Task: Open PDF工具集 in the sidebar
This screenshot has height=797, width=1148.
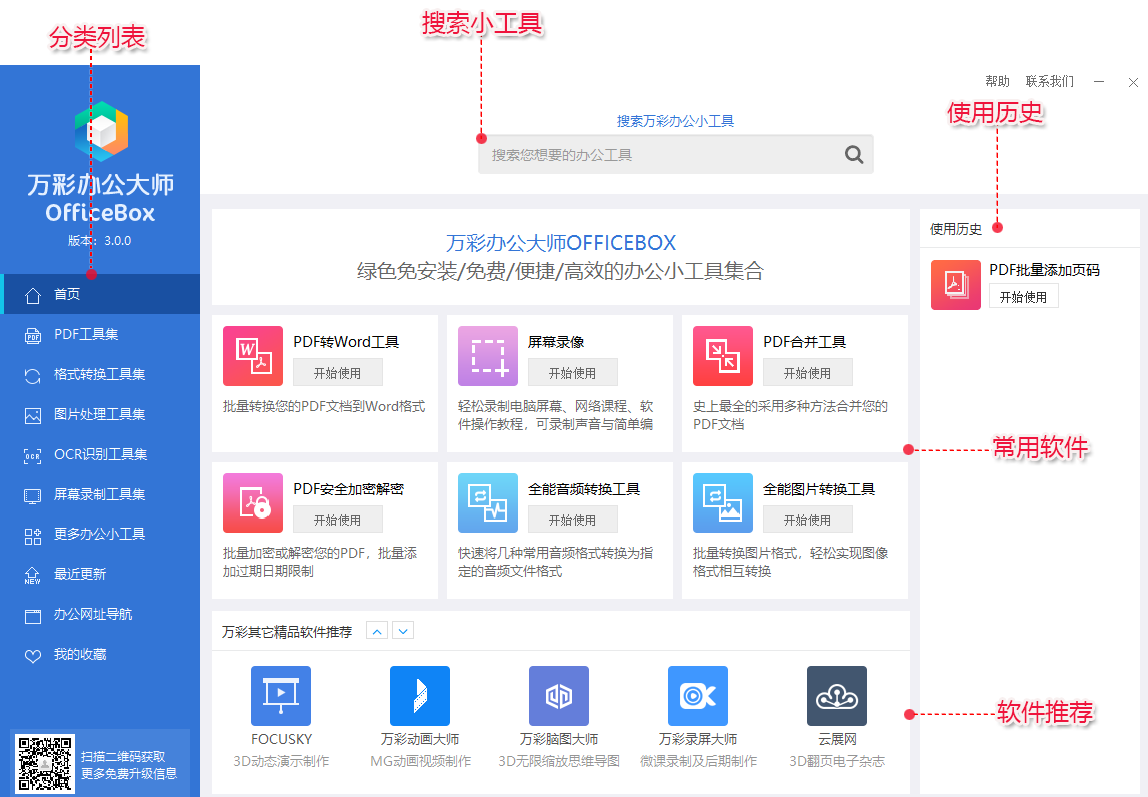Action: pyautogui.click(x=86, y=334)
